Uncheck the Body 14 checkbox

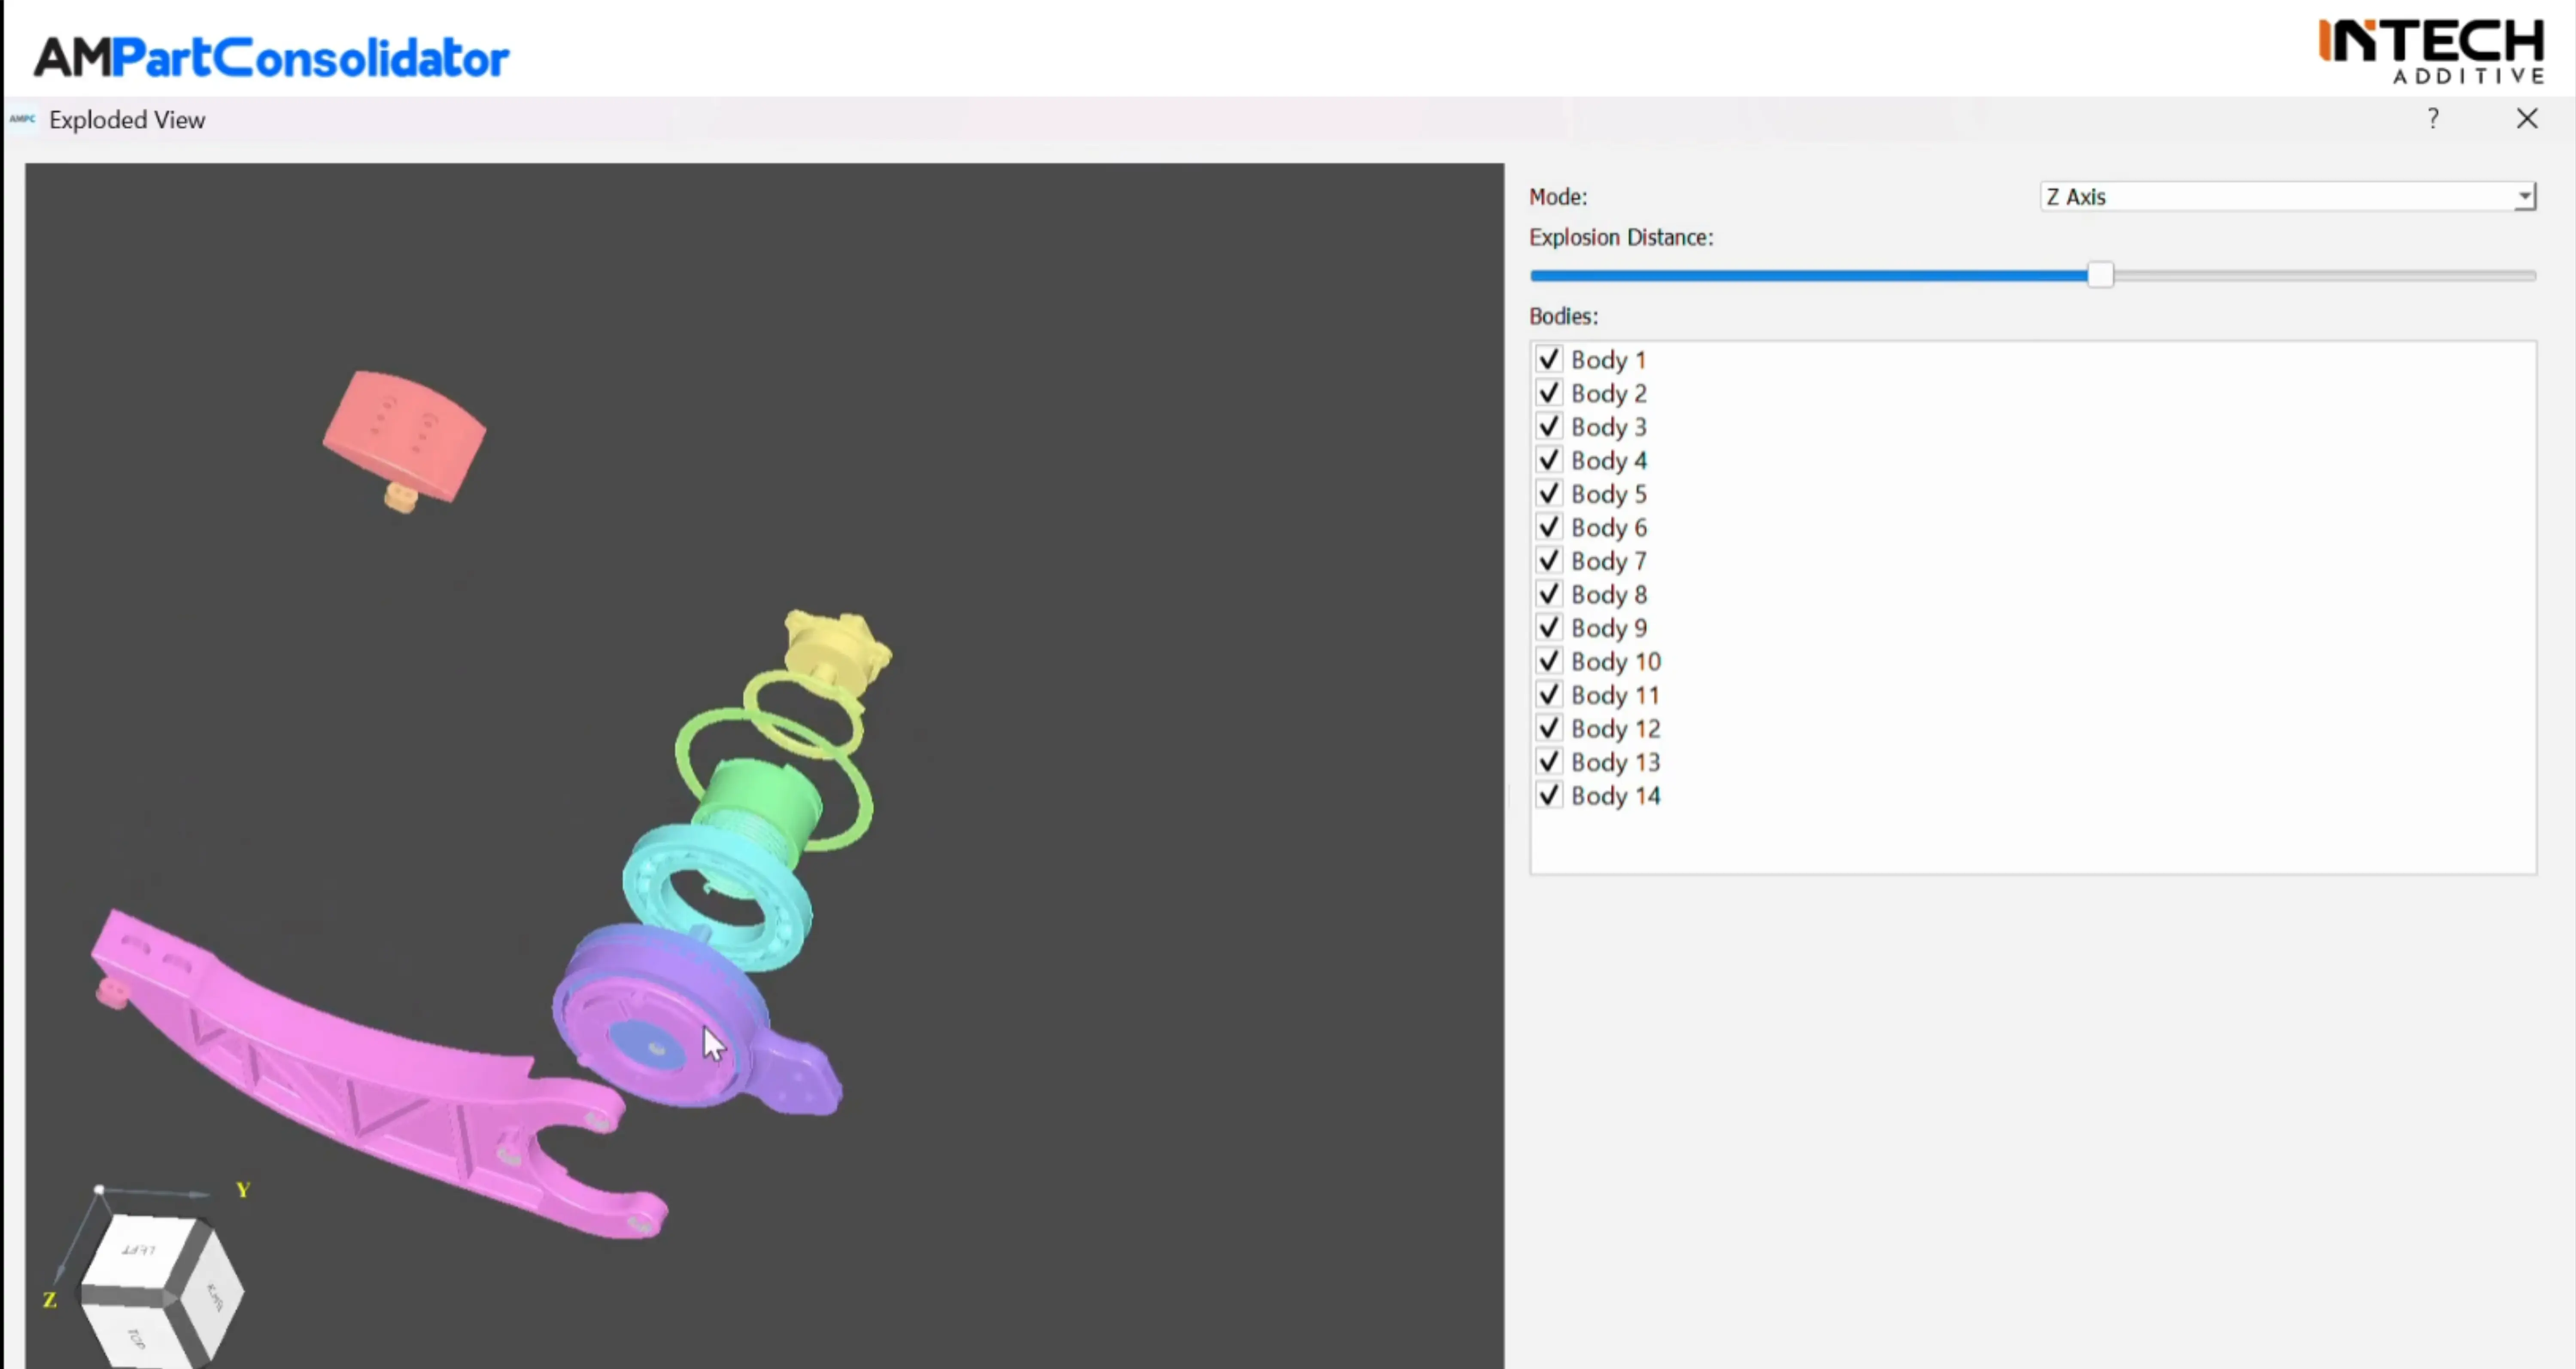[x=1549, y=795]
